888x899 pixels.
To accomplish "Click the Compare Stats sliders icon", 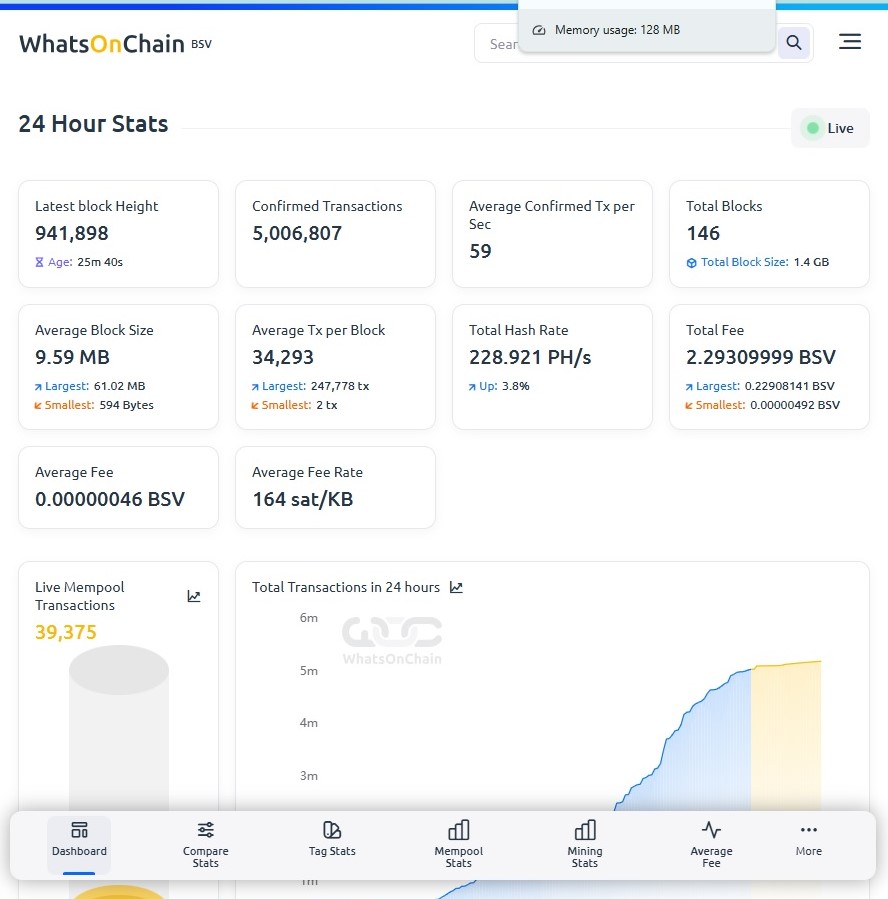I will click(x=205, y=830).
